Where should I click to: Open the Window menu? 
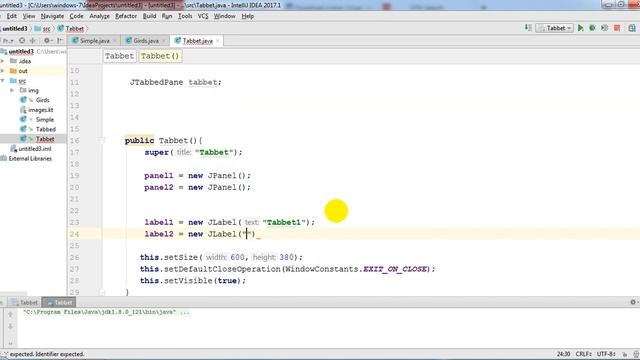224,16
